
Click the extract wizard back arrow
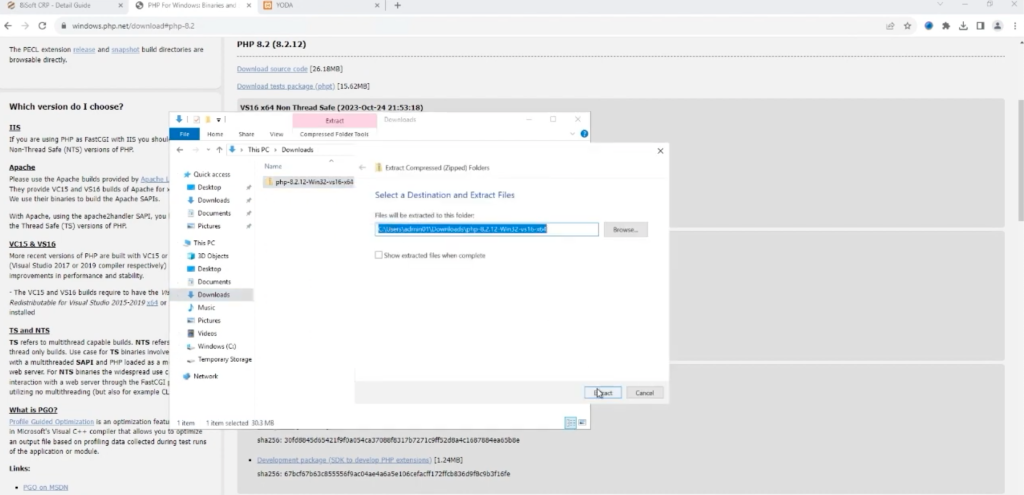pyautogui.click(x=362, y=168)
